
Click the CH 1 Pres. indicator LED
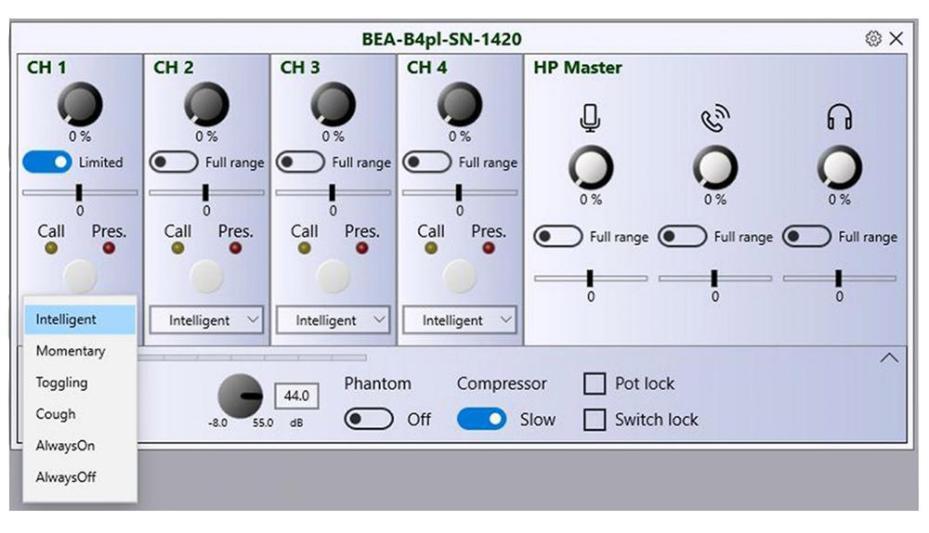[x=108, y=248]
